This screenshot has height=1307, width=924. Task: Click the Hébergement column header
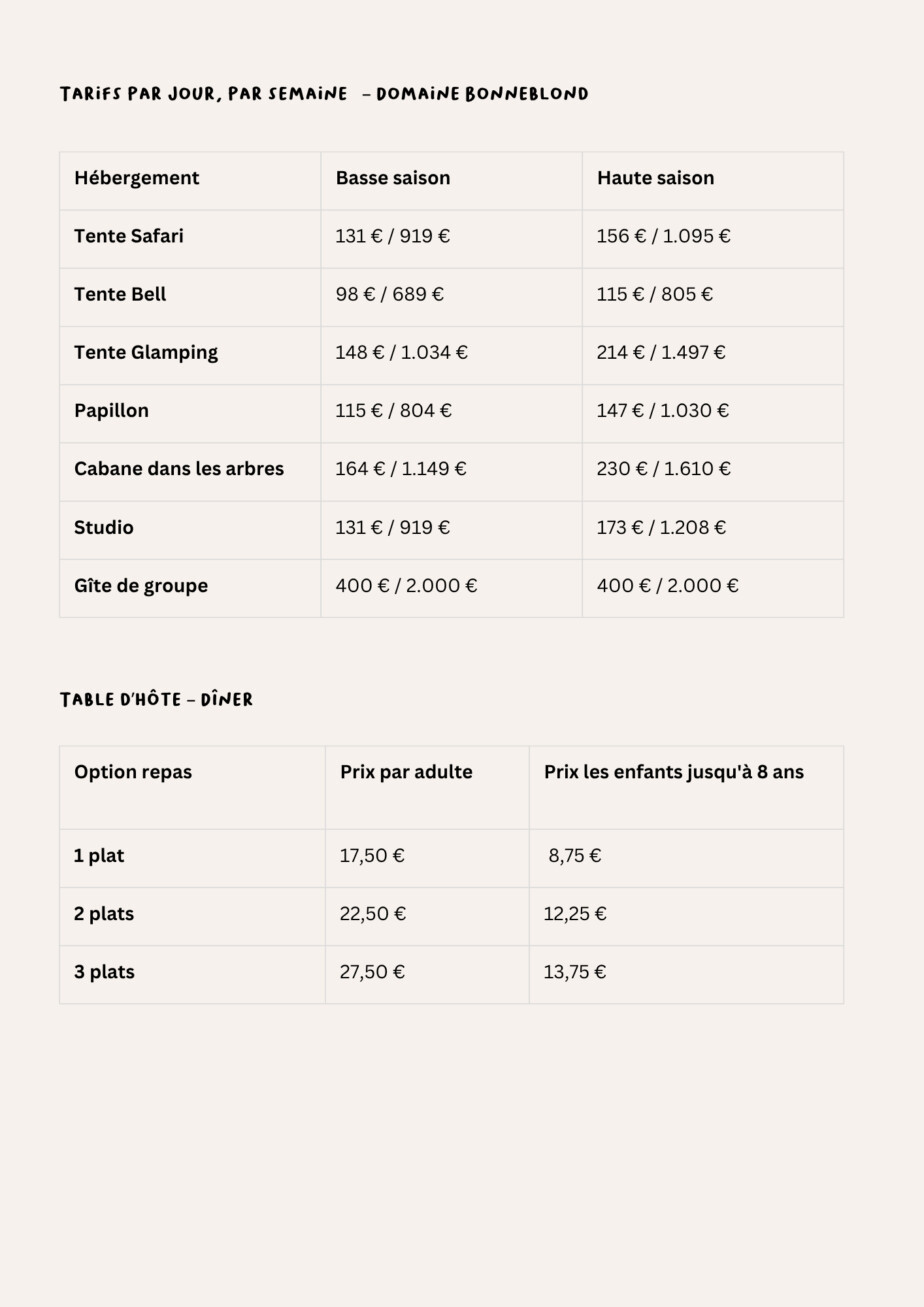click(136, 178)
